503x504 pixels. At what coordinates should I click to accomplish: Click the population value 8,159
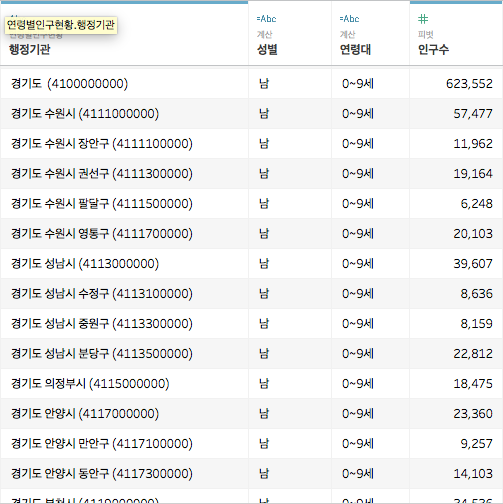point(477,324)
